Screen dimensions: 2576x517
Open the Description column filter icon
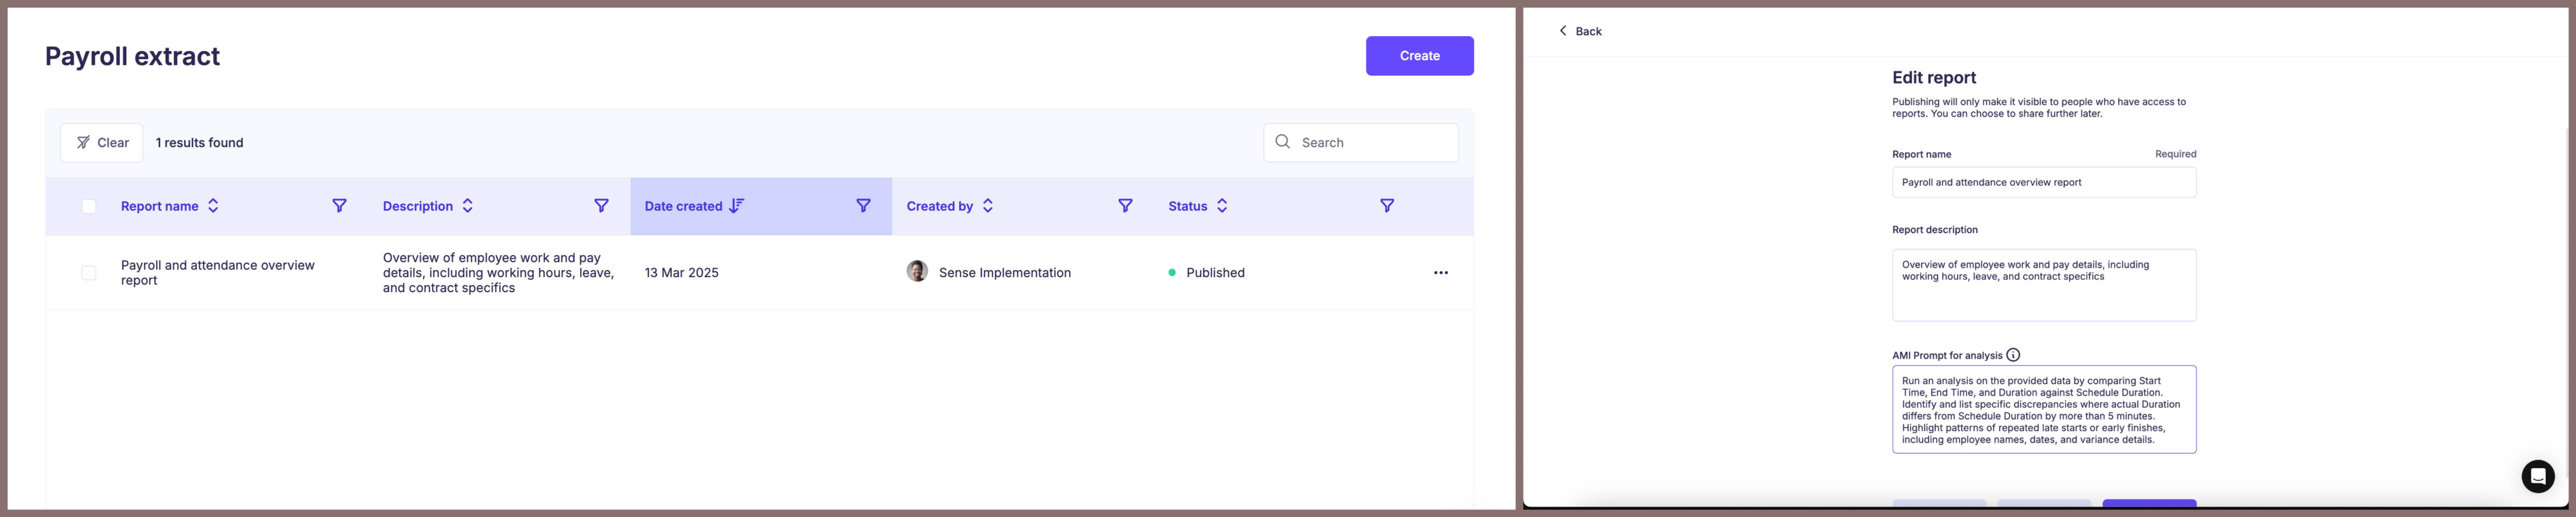pyautogui.click(x=601, y=206)
